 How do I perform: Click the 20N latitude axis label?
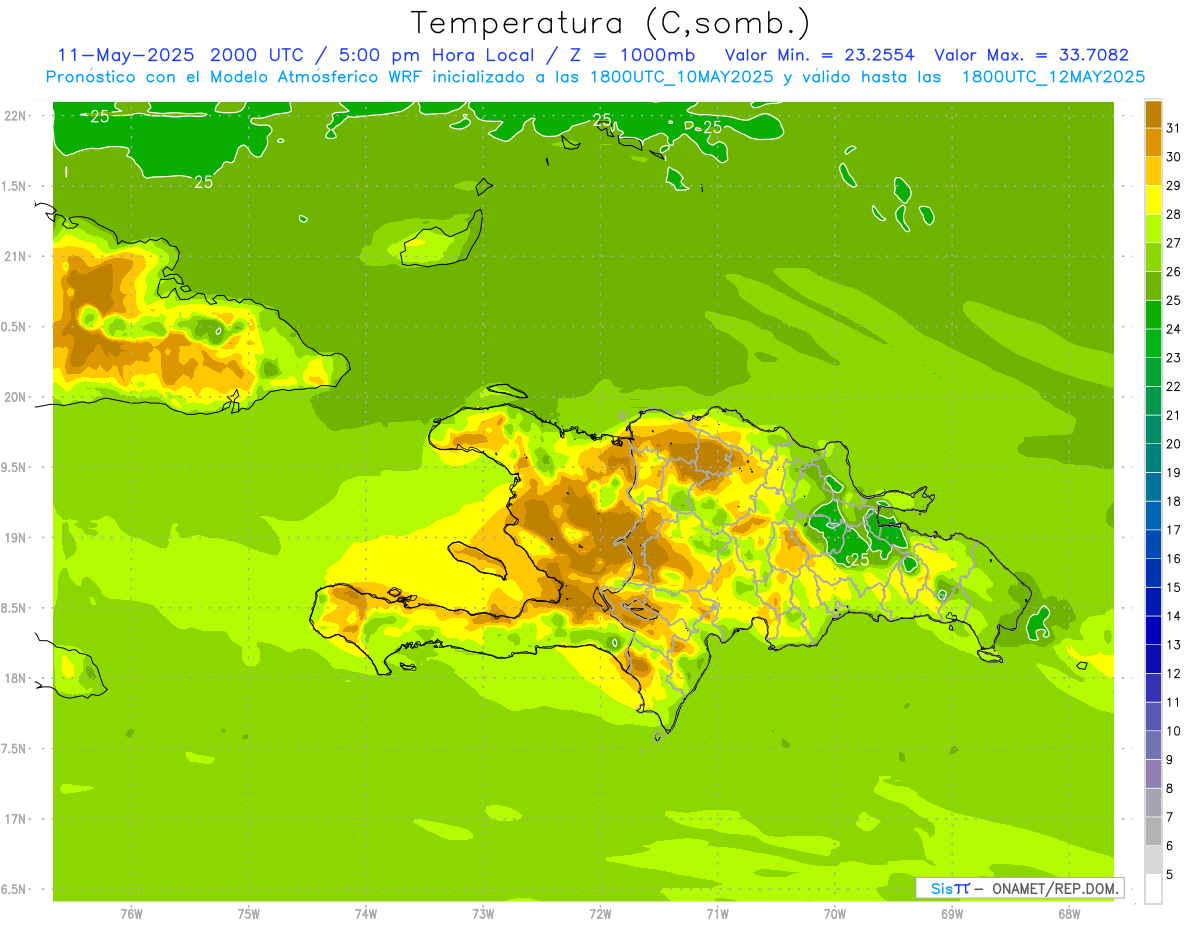(x=15, y=397)
